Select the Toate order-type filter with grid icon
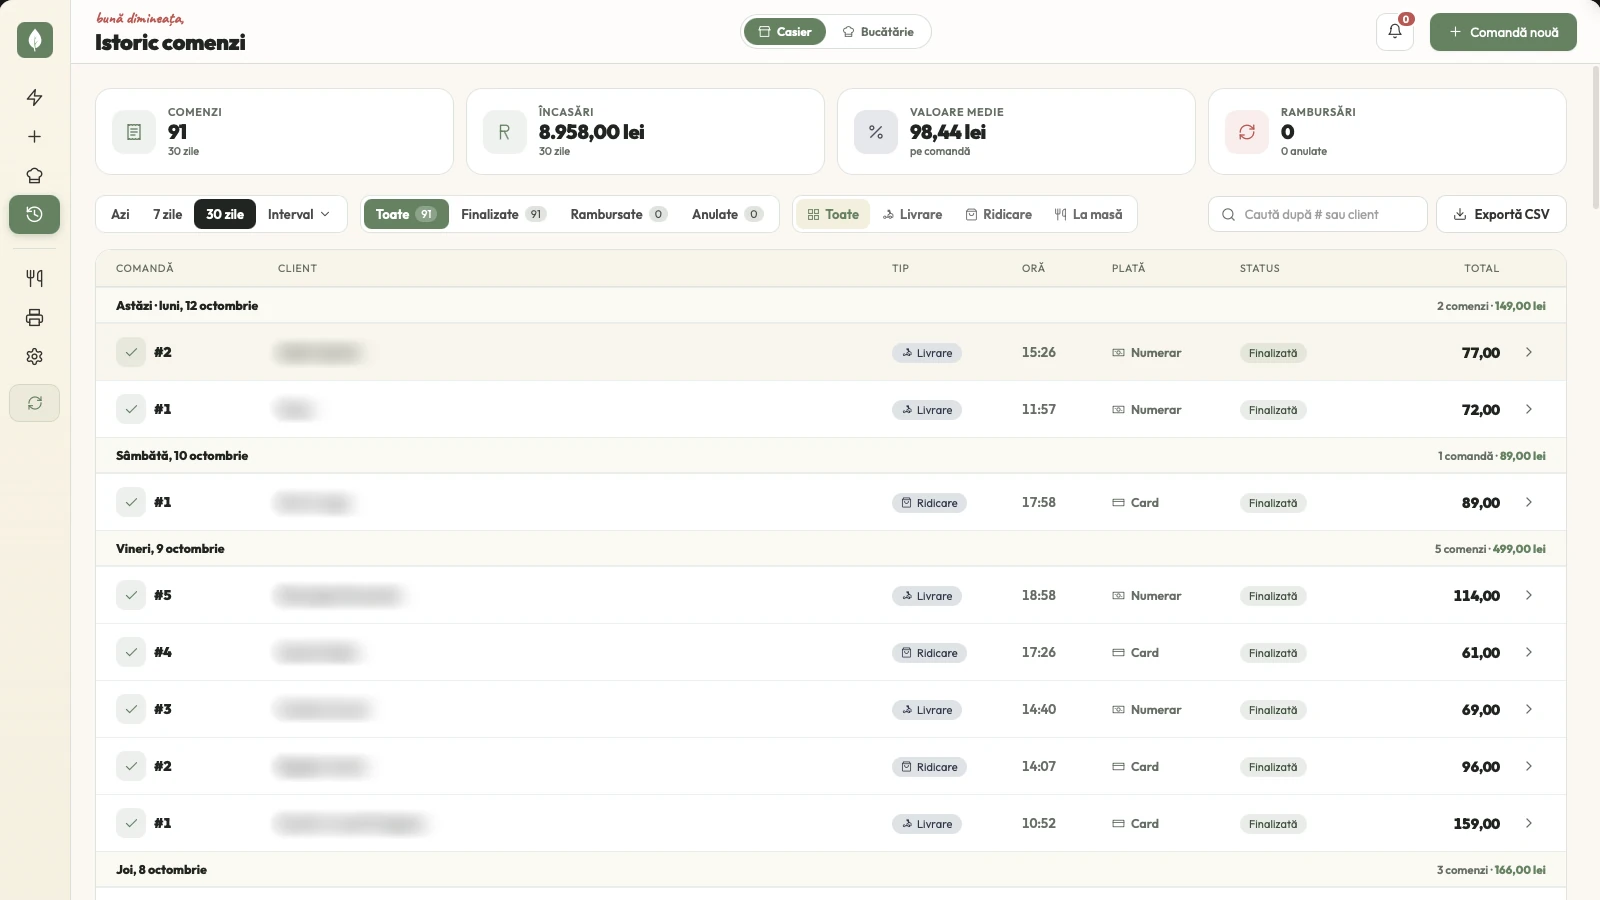This screenshot has width=1600, height=900. pyautogui.click(x=833, y=214)
